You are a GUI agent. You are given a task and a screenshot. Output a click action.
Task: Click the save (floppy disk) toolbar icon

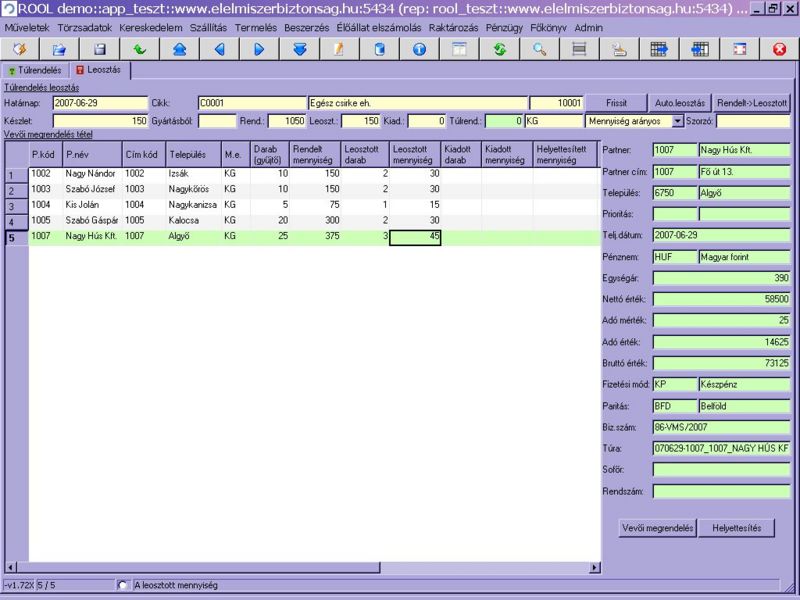point(99,48)
